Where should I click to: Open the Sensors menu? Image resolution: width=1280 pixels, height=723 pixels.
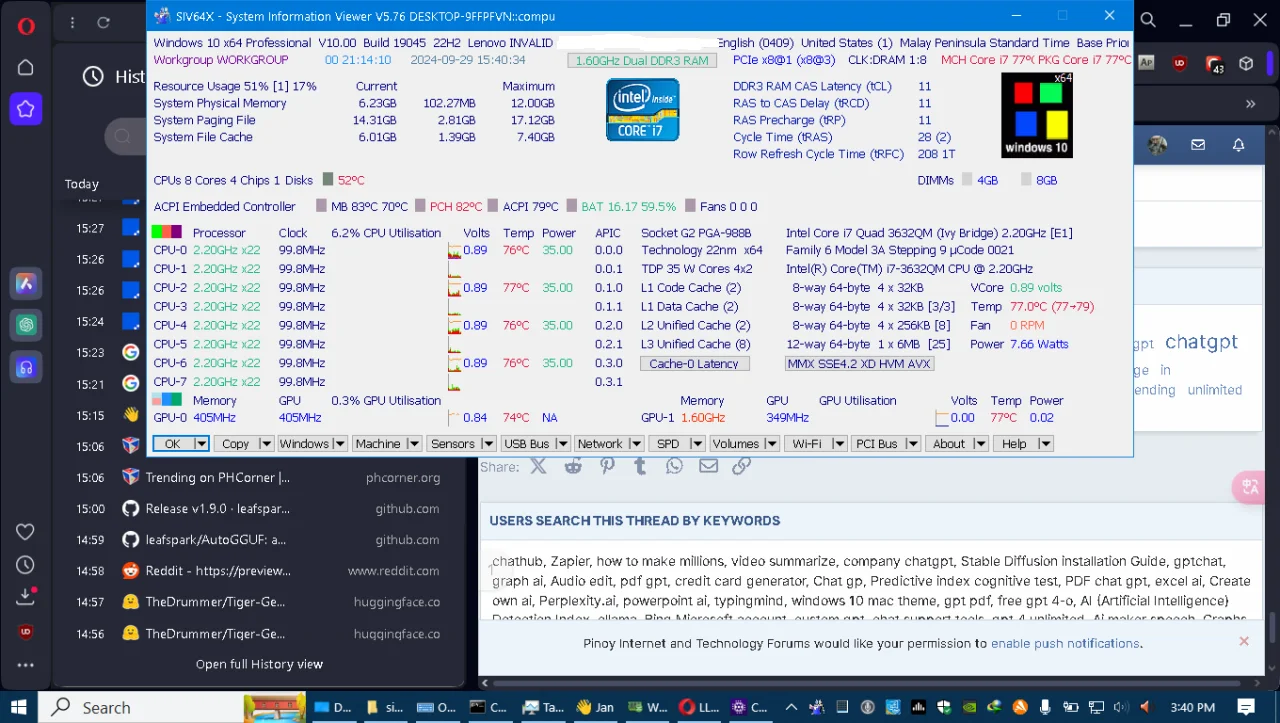pos(453,444)
